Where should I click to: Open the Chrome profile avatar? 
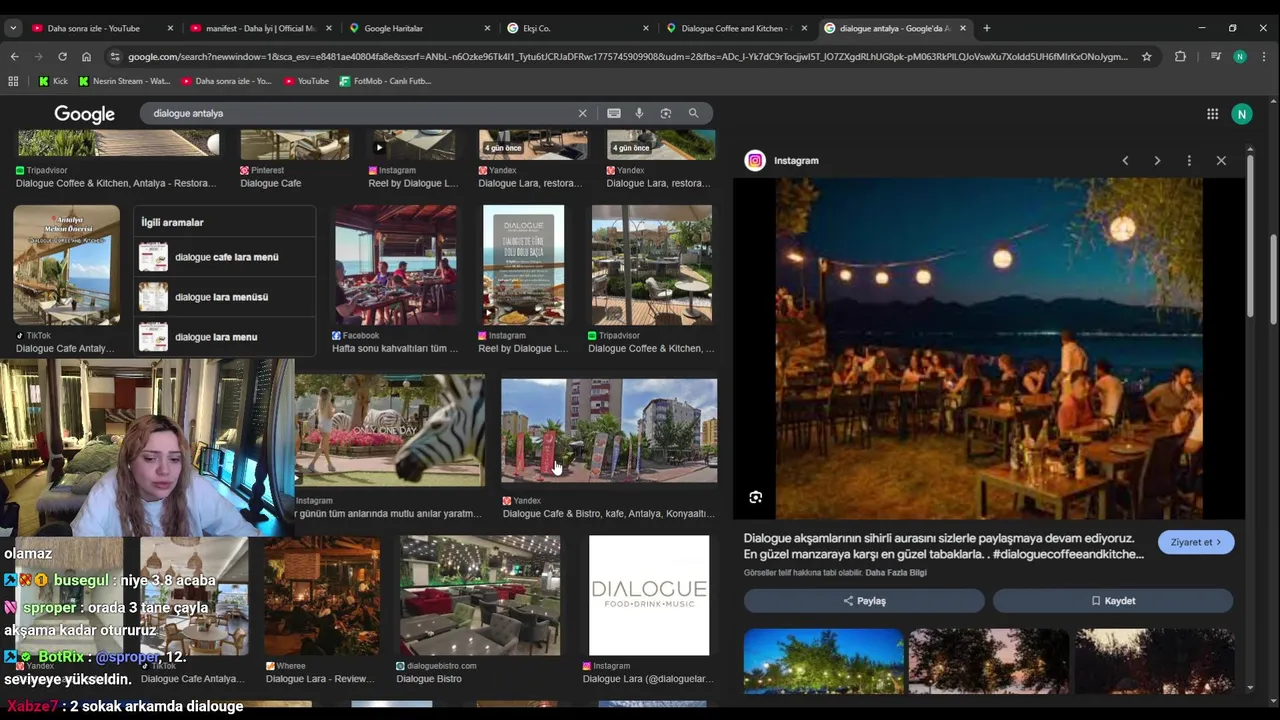[1240, 57]
